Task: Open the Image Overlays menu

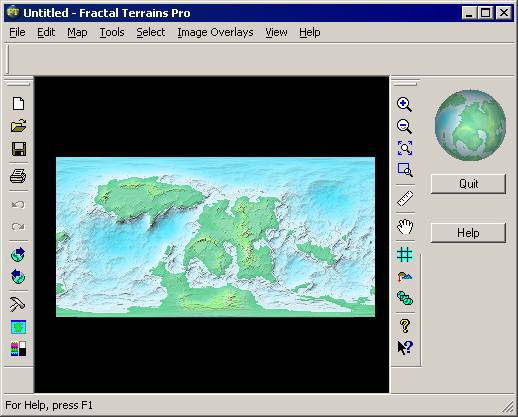Action: click(215, 32)
